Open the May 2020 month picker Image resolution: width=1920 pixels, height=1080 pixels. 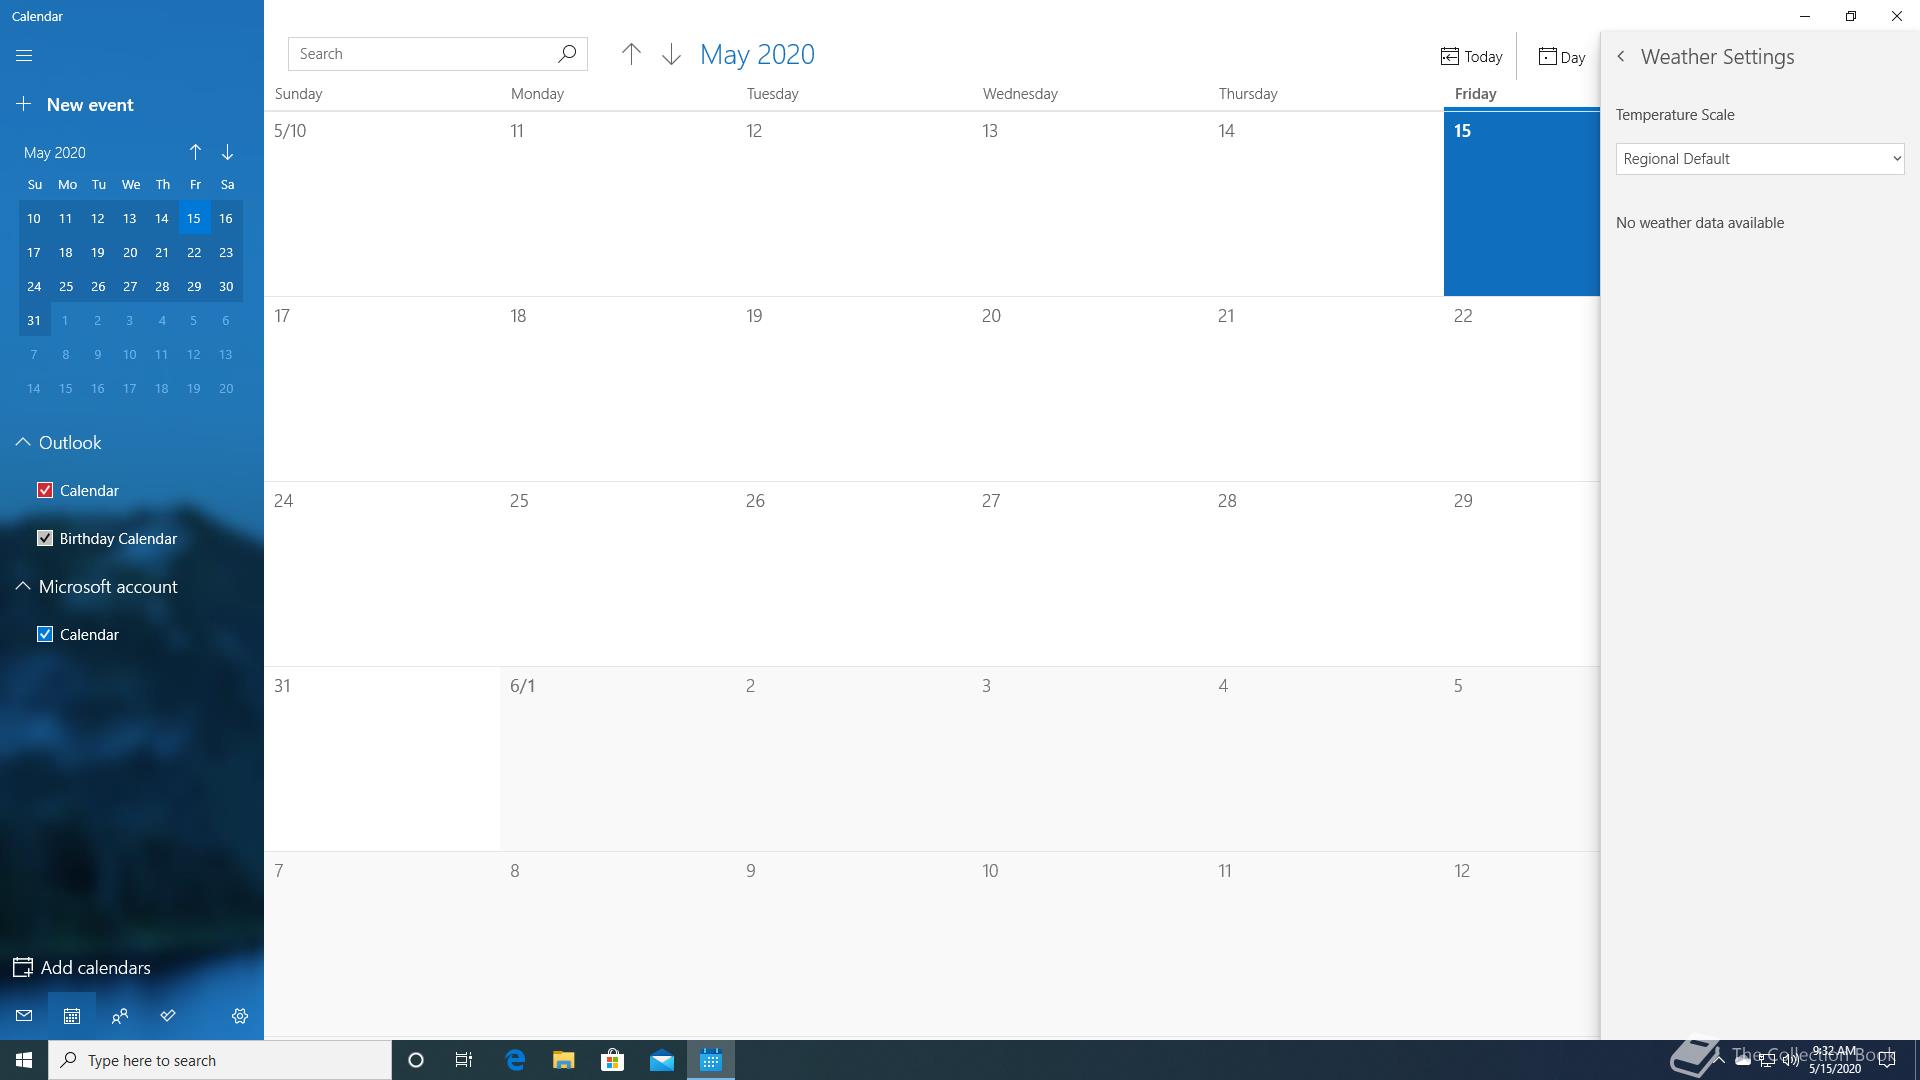757,55
